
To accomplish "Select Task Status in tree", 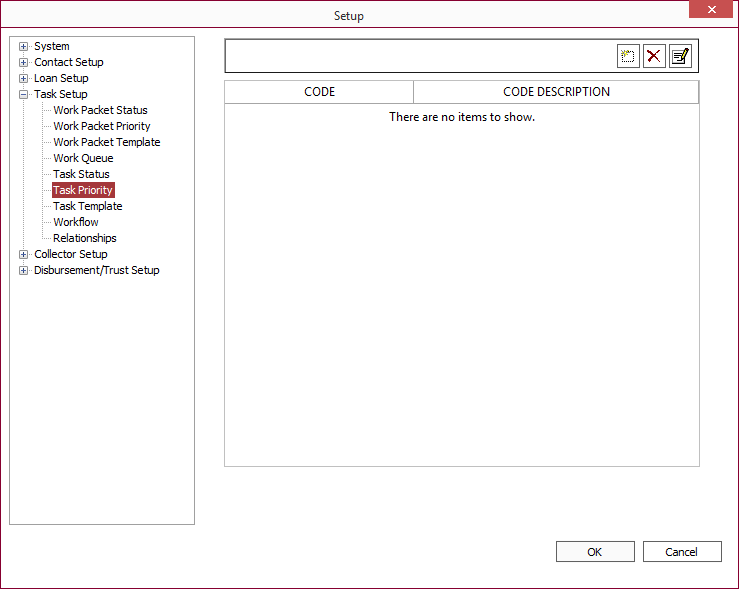I will click(82, 174).
